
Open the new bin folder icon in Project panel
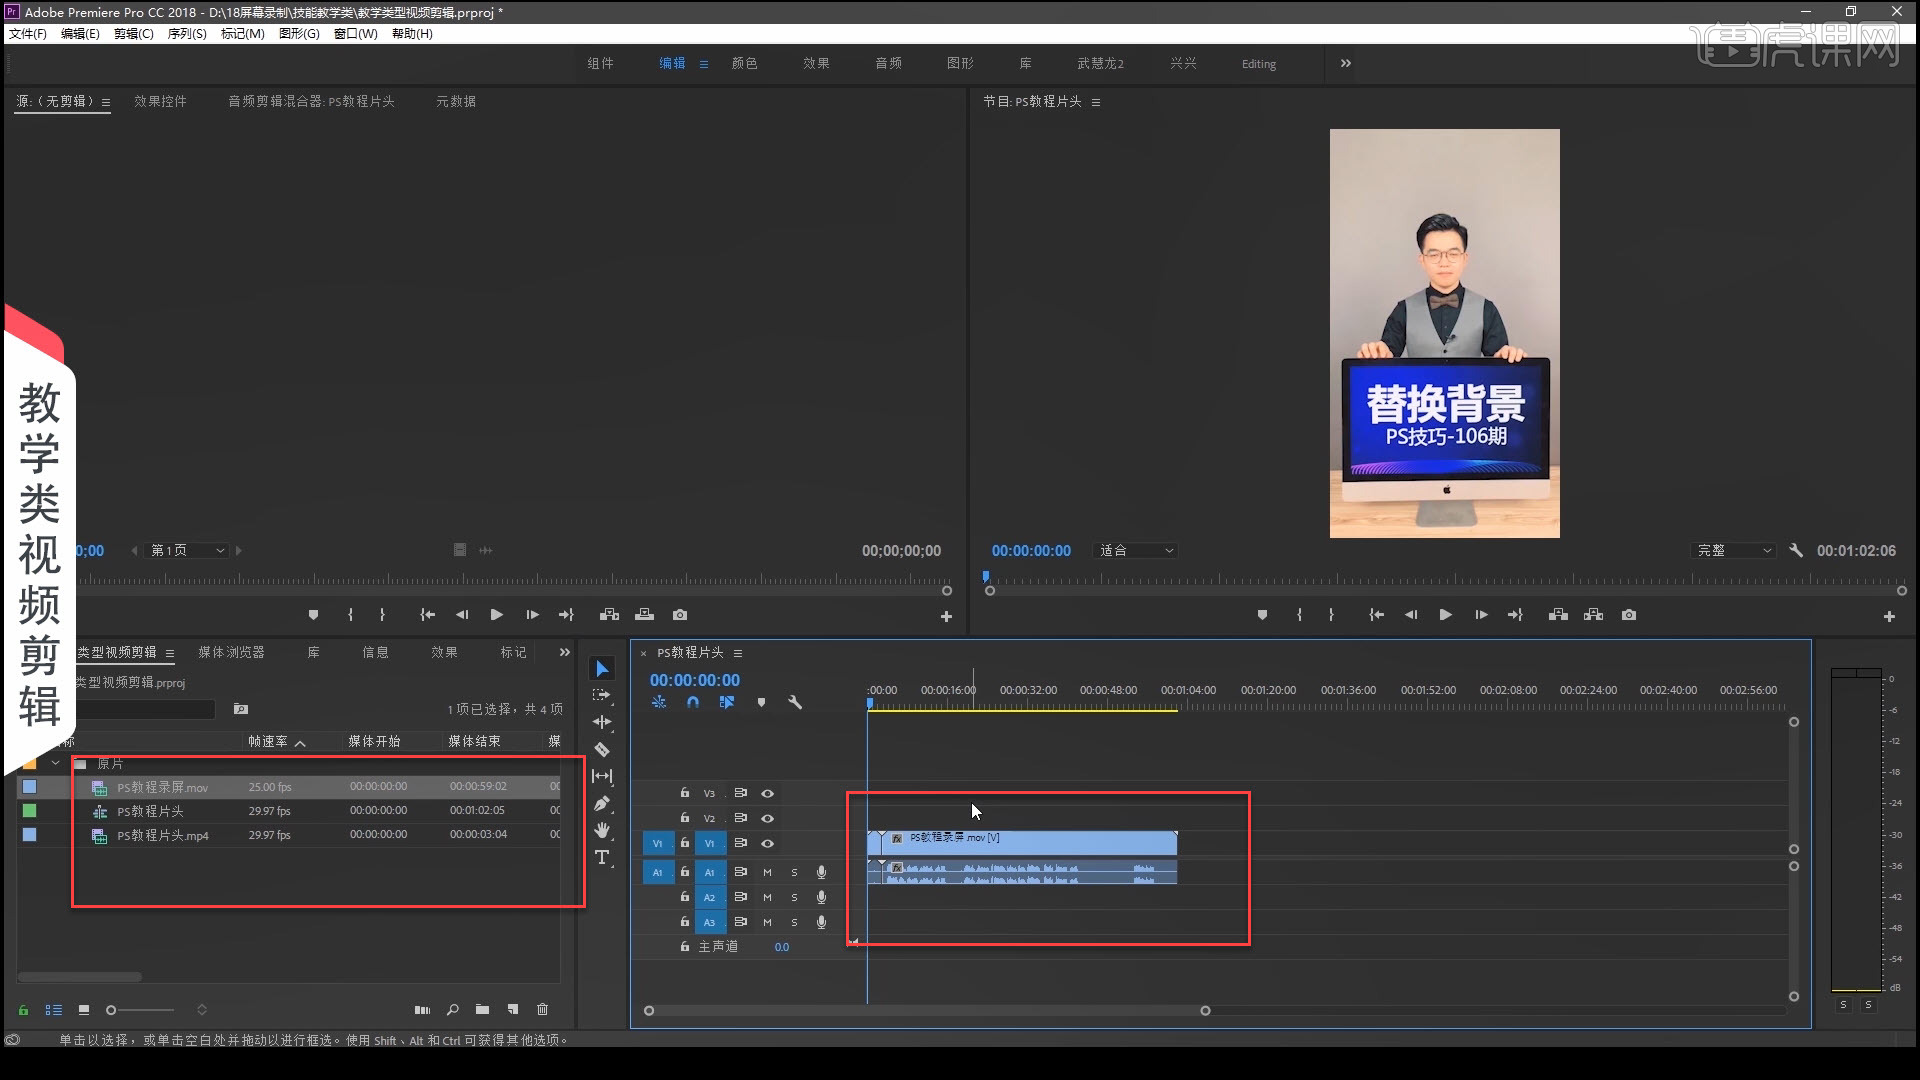pyautogui.click(x=482, y=1010)
